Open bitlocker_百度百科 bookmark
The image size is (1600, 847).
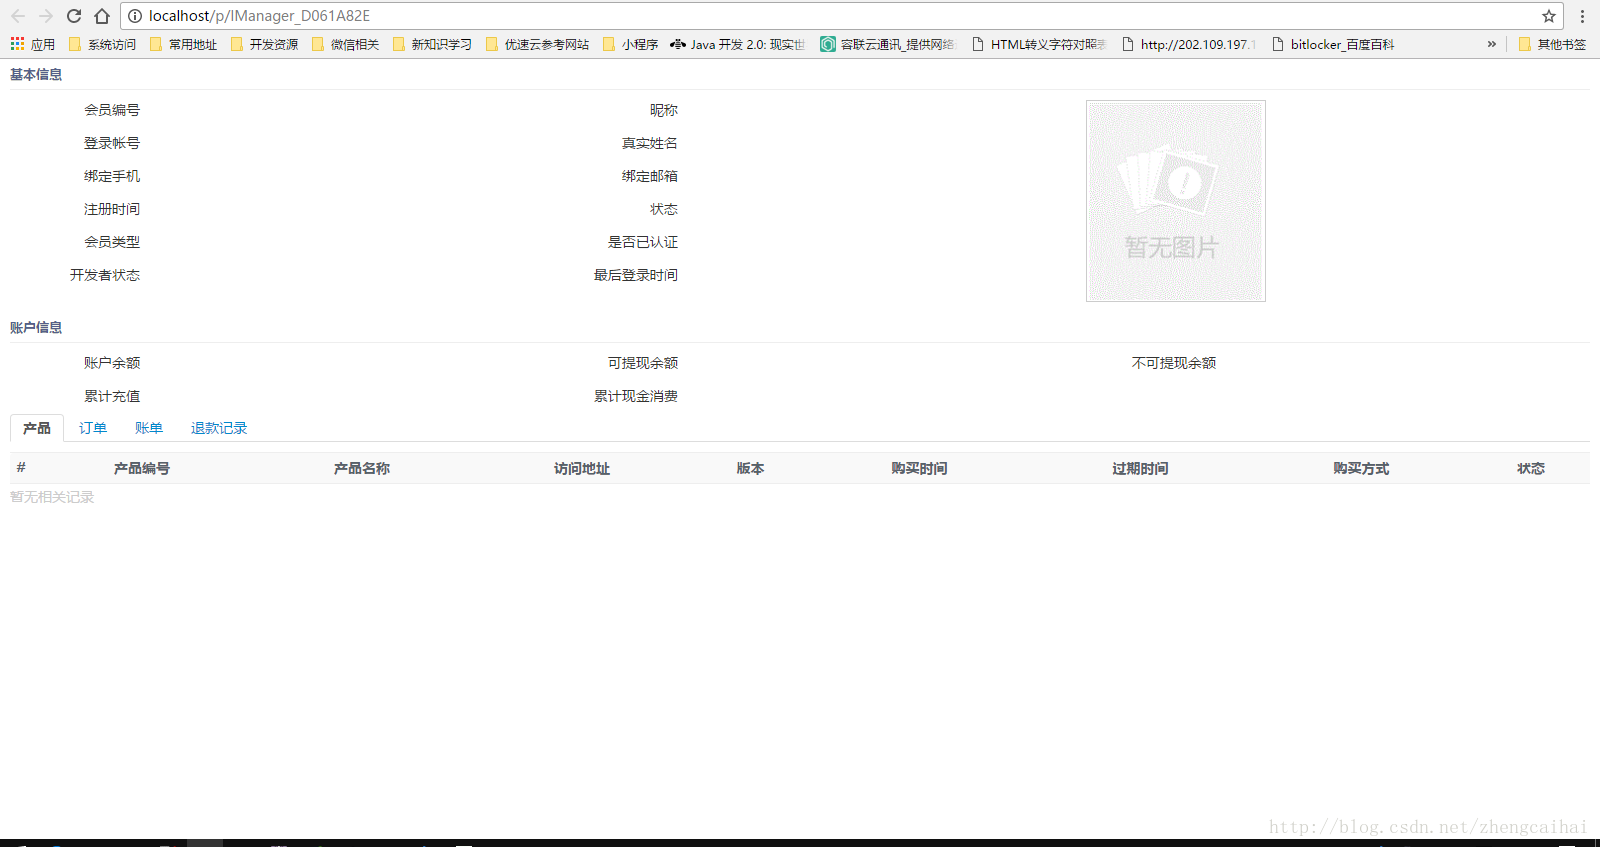click(1333, 44)
